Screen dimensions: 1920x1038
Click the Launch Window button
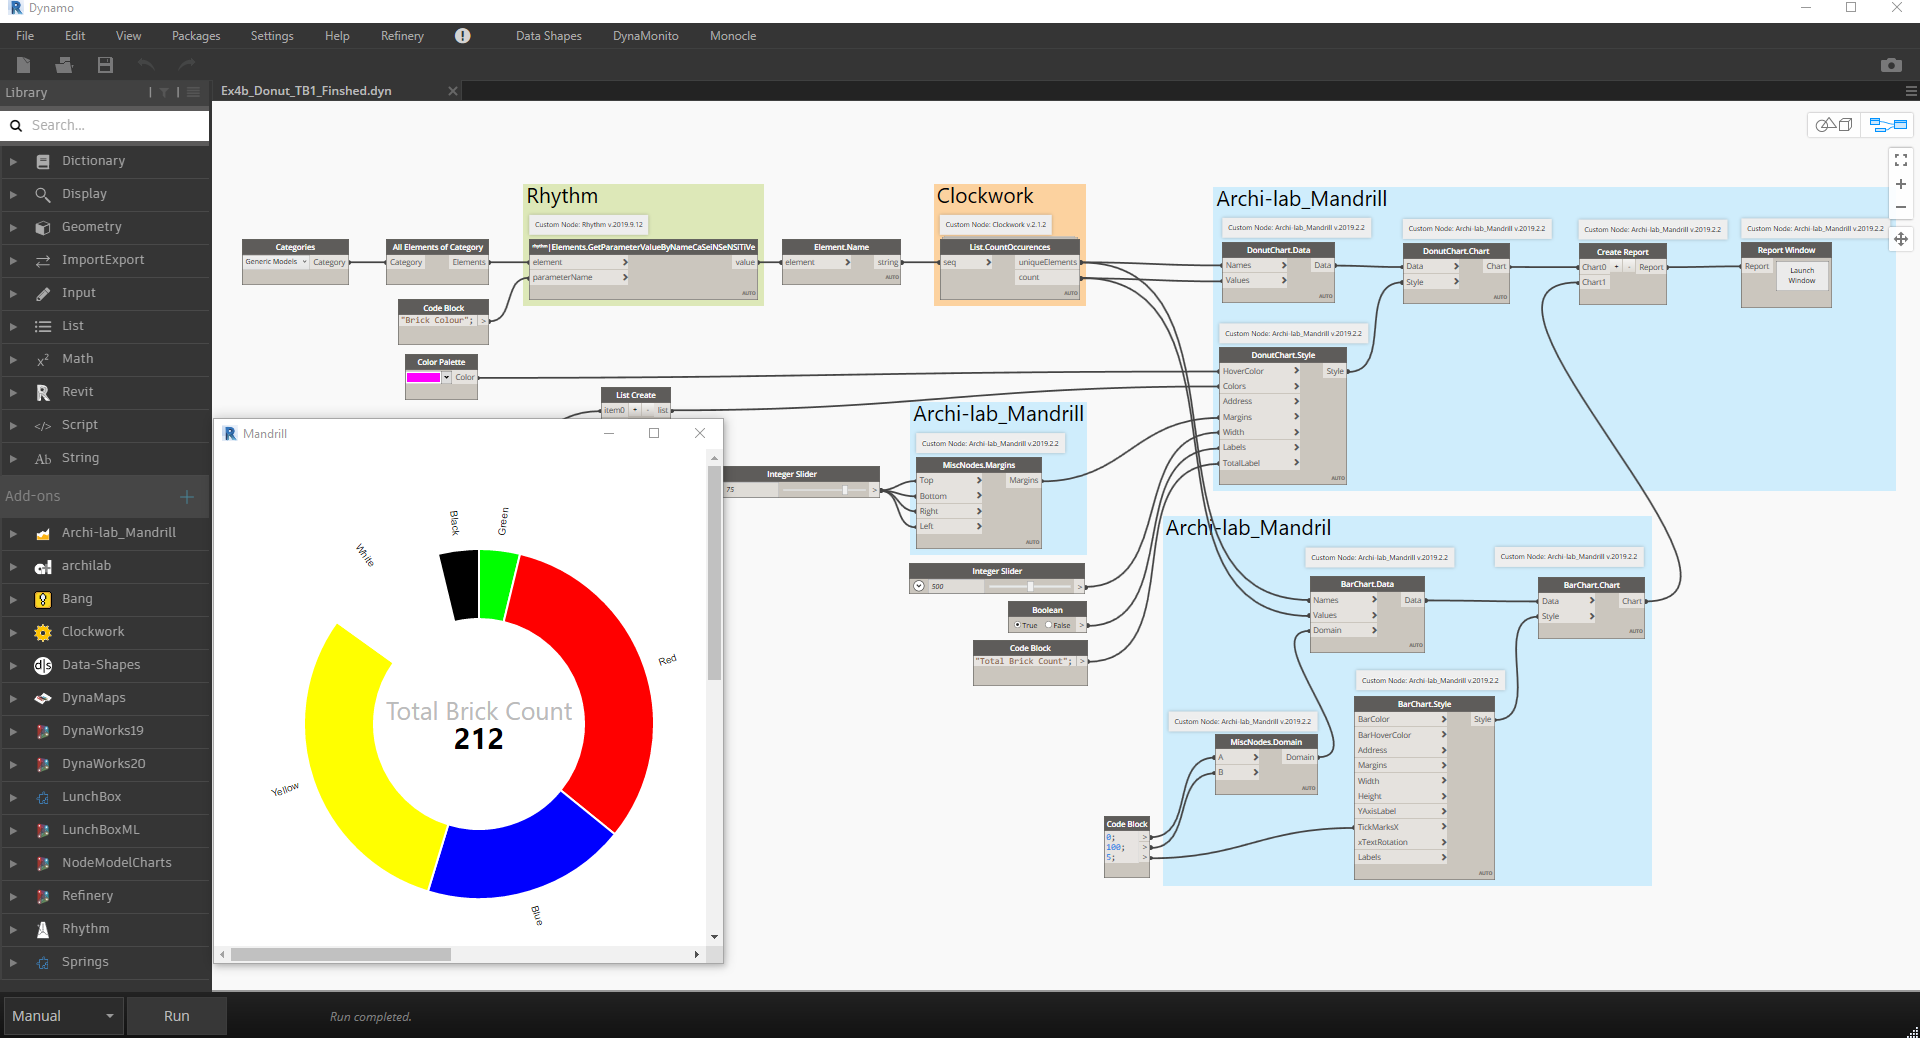point(1801,276)
